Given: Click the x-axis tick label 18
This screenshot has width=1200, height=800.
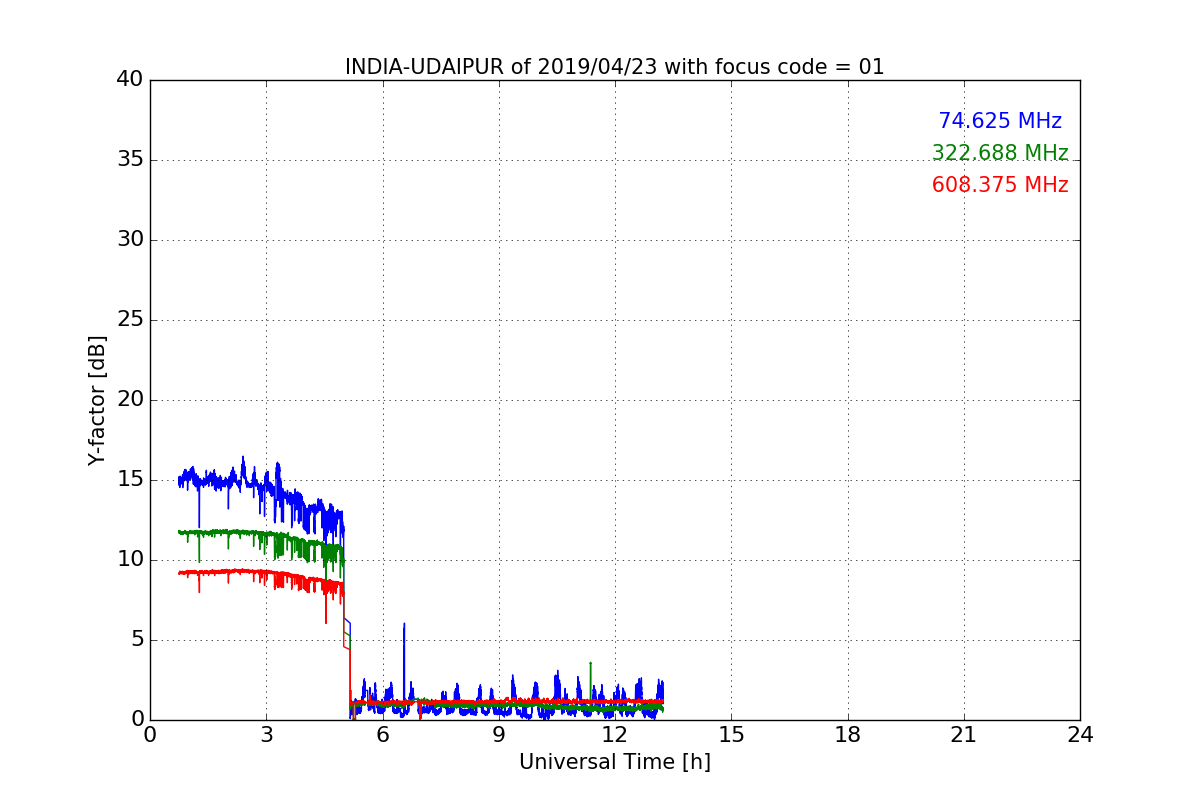Looking at the screenshot, I should tap(848, 735).
